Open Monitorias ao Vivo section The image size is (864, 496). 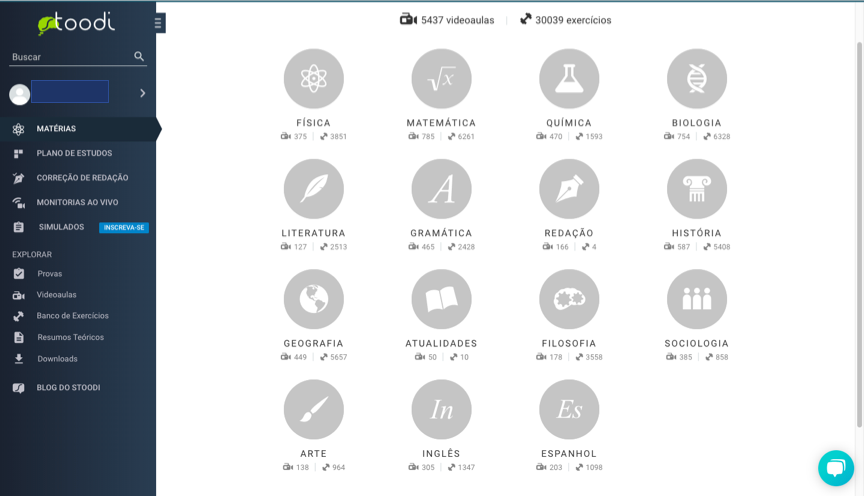(77, 202)
